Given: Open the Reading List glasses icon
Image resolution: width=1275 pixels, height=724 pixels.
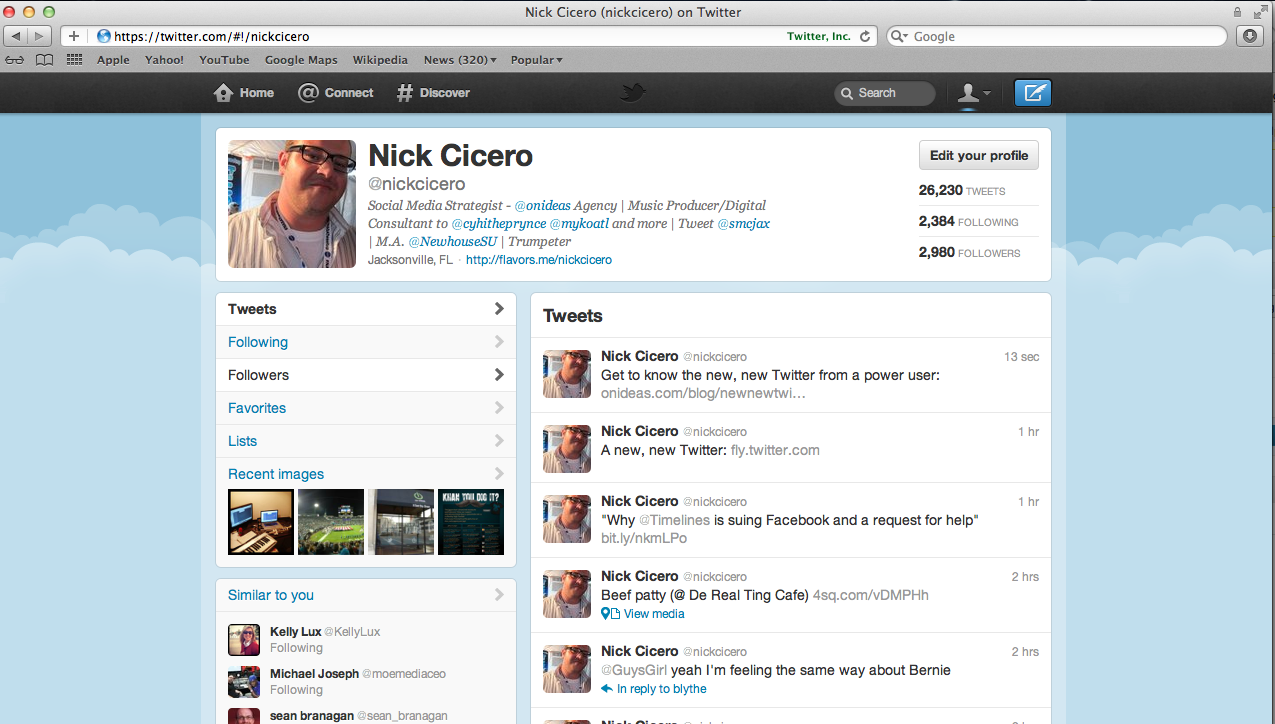Looking at the screenshot, I should [x=15, y=60].
